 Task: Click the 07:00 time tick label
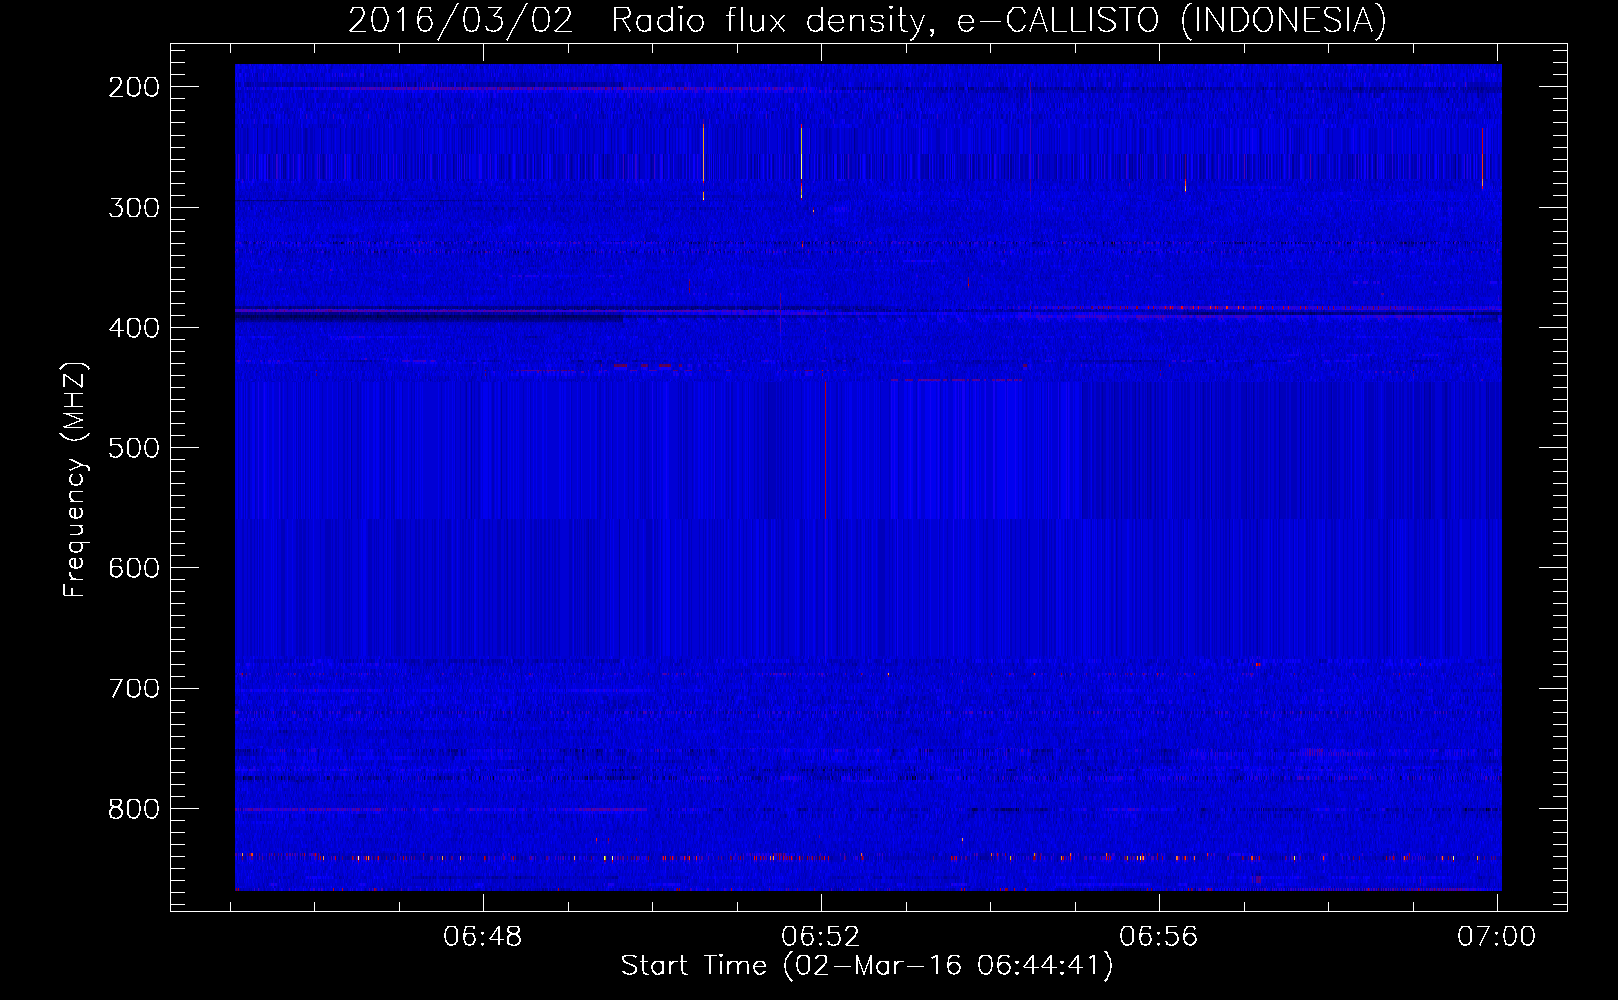click(x=1497, y=937)
